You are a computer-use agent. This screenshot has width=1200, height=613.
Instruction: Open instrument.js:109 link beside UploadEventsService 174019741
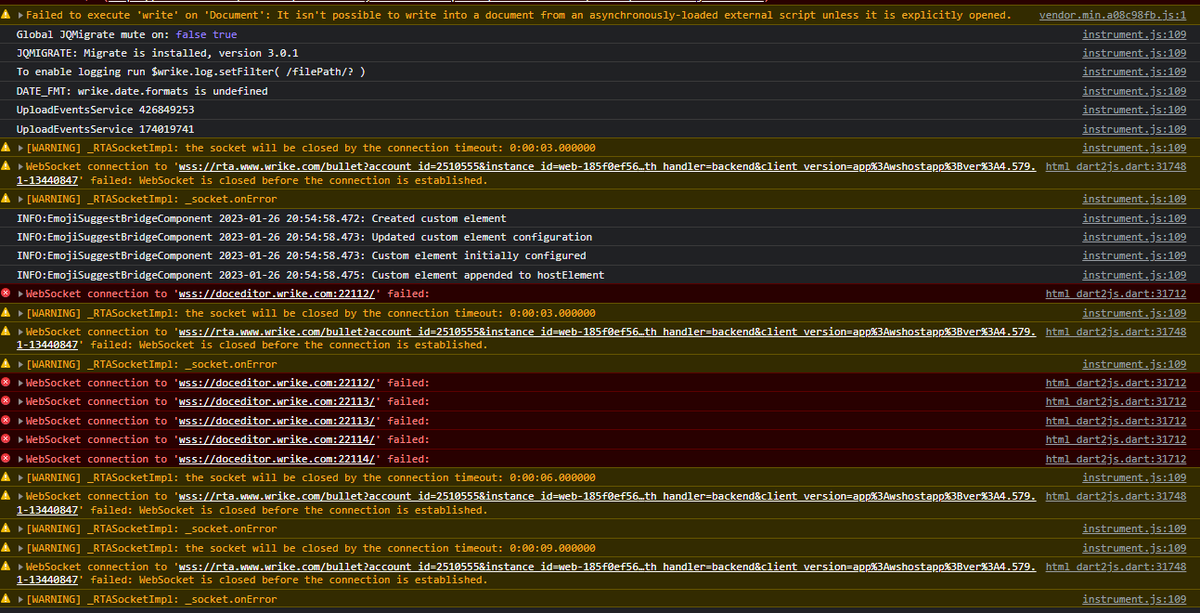1134,129
